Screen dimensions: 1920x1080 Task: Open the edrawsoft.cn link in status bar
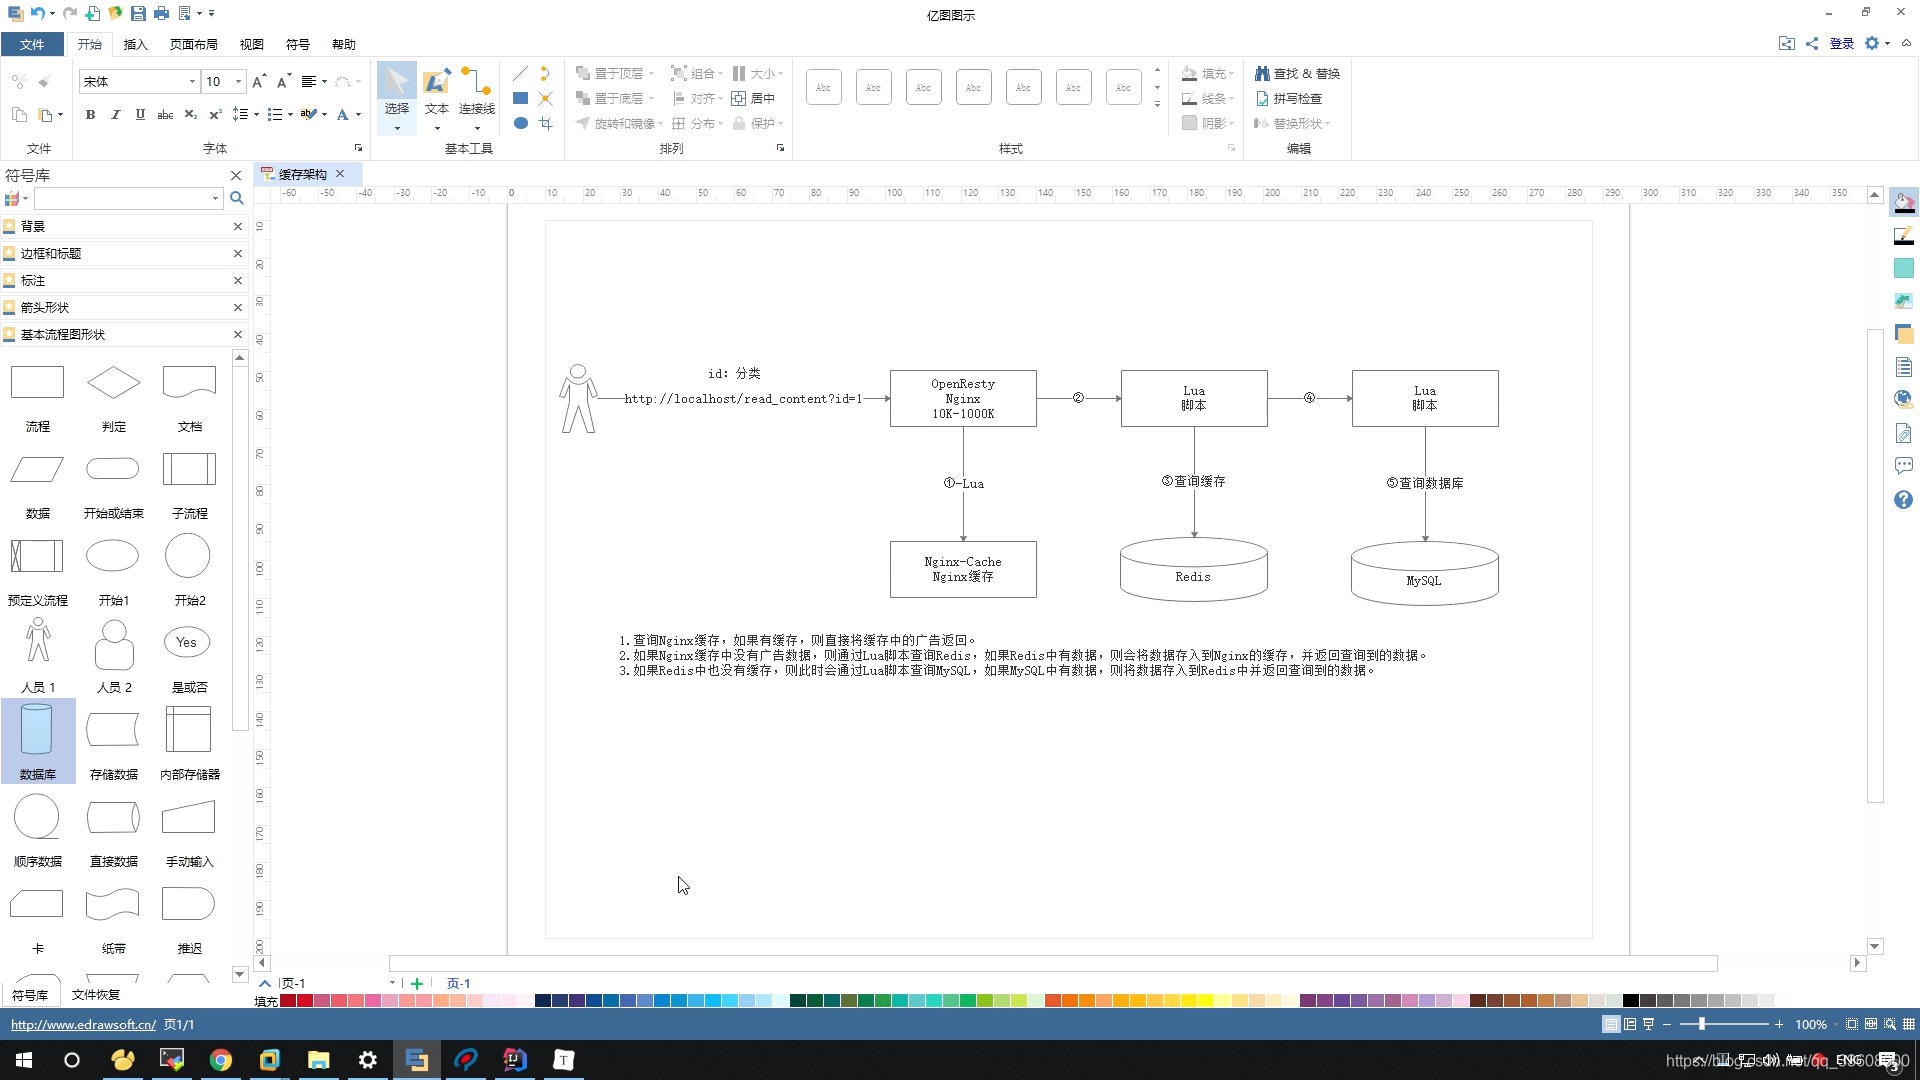pyautogui.click(x=83, y=1024)
